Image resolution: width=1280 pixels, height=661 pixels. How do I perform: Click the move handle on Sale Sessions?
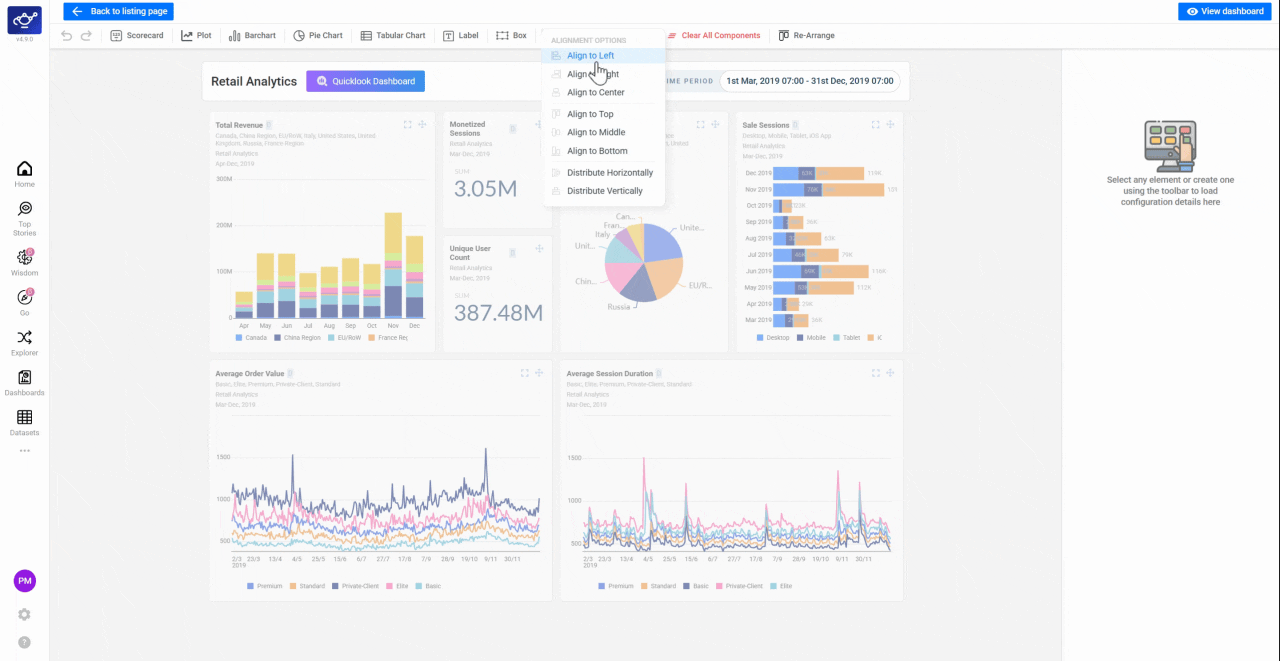point(890,124)
